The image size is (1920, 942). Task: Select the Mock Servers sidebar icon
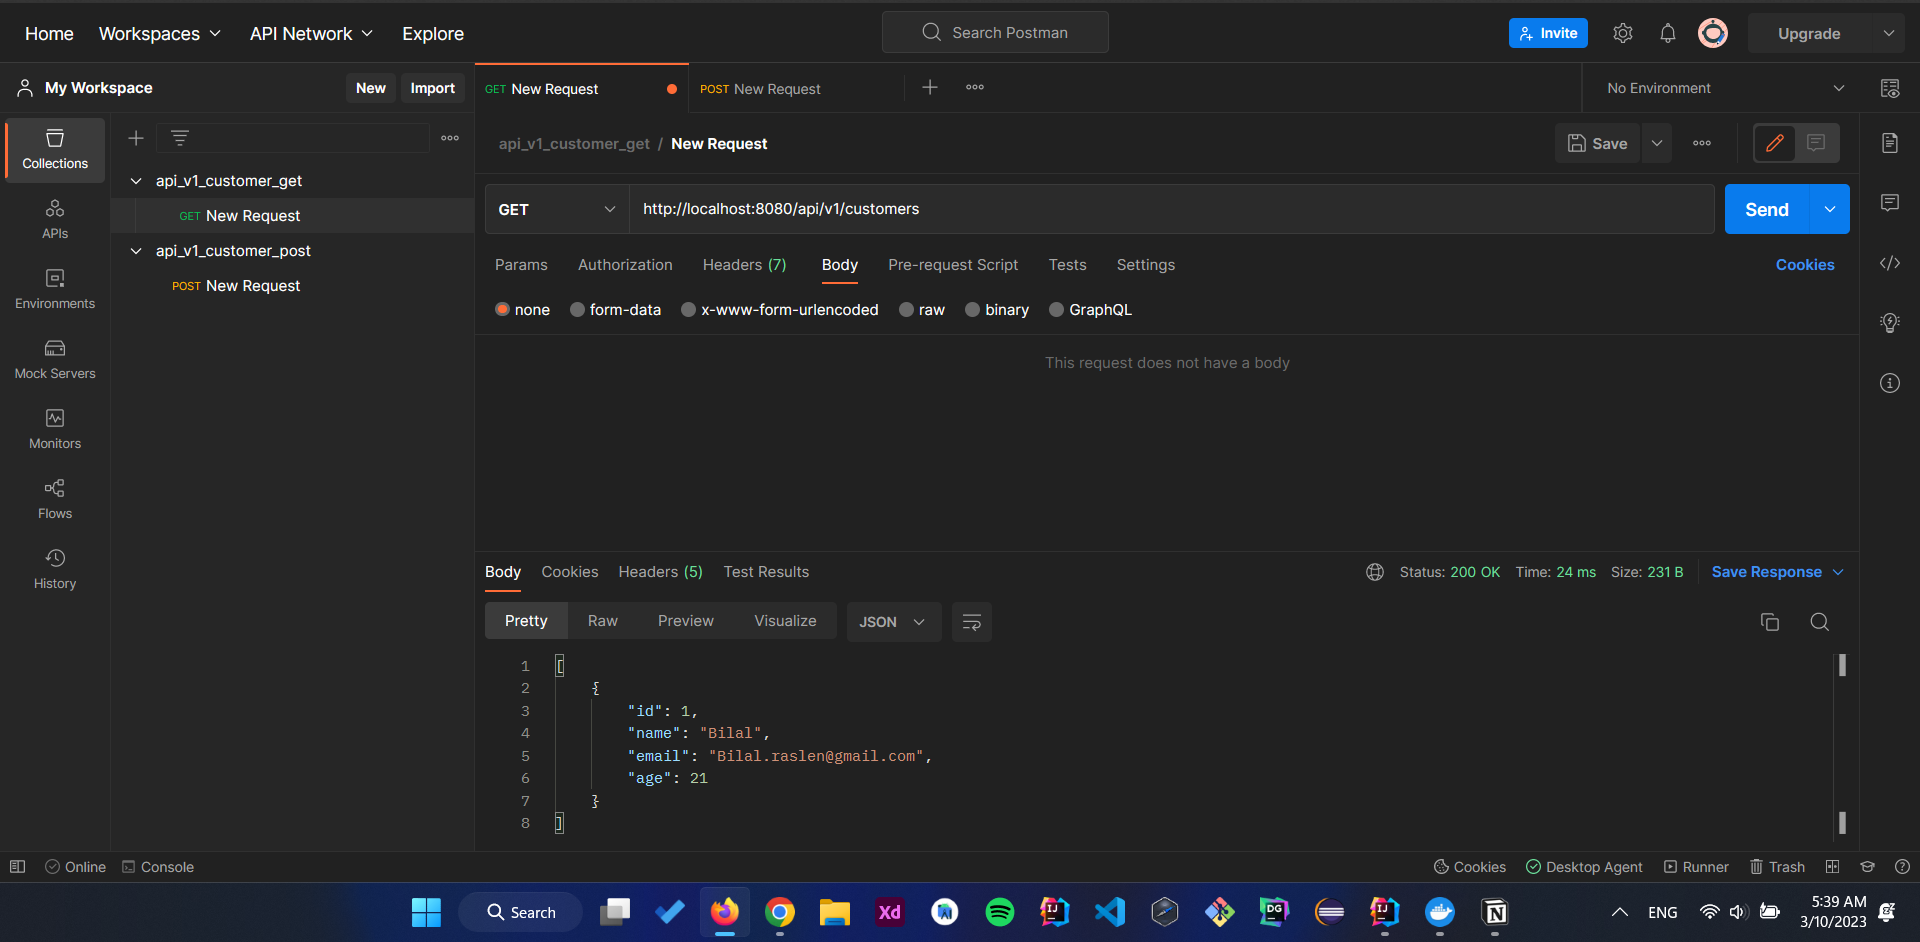[54, 360]
